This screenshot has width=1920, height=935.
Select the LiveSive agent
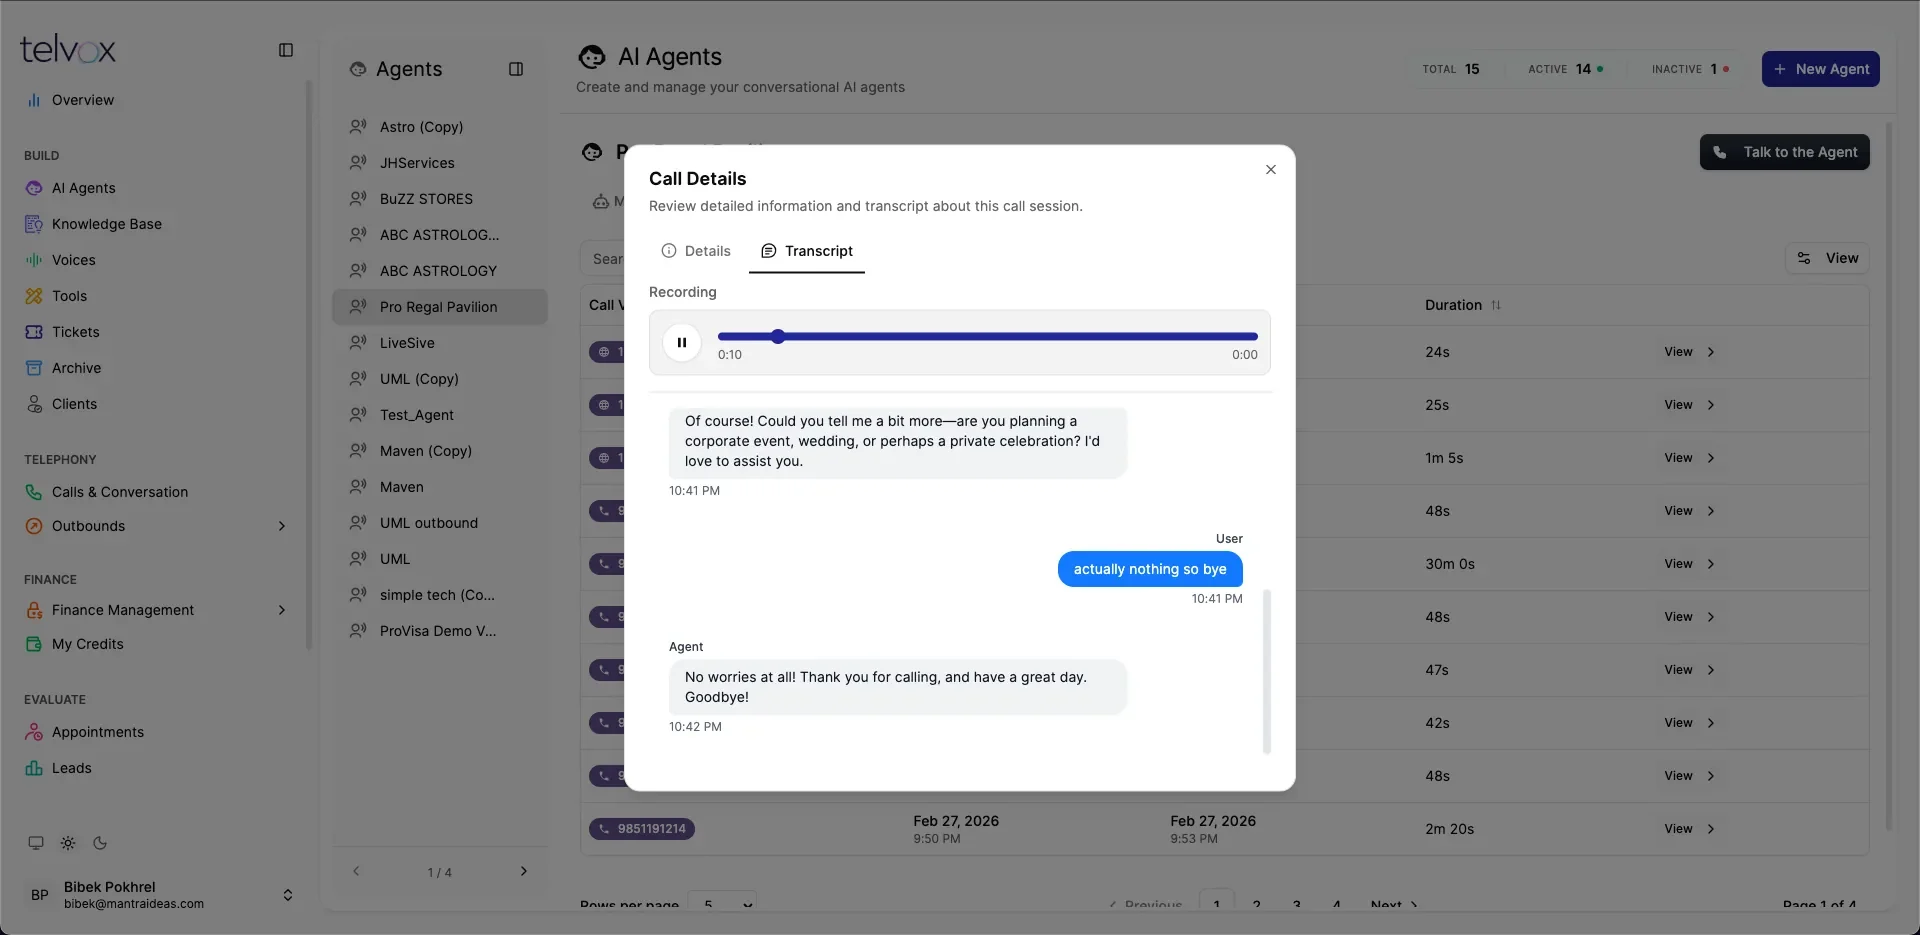440,343
